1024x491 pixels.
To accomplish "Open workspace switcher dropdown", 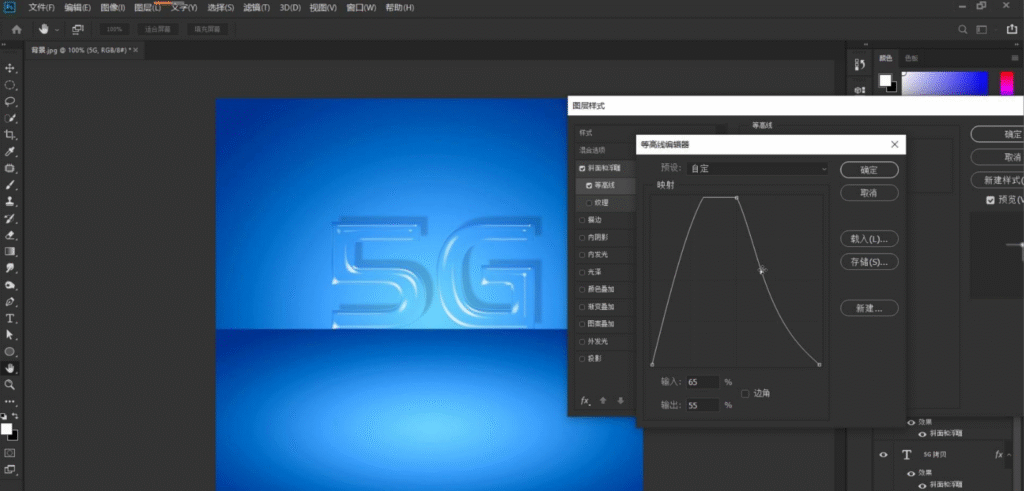I will pyautogui.click(x=984, y=29).
